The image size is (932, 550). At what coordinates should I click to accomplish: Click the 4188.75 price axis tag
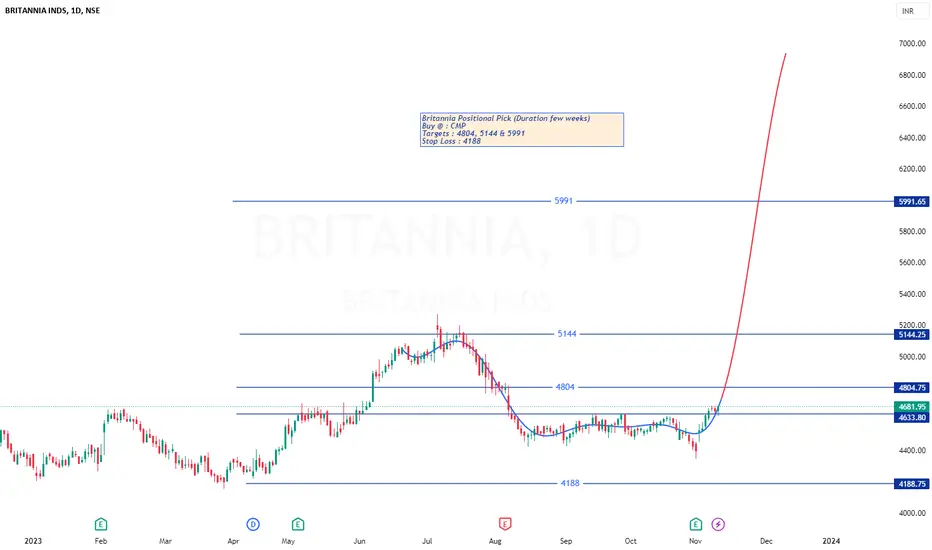(911, 484)
